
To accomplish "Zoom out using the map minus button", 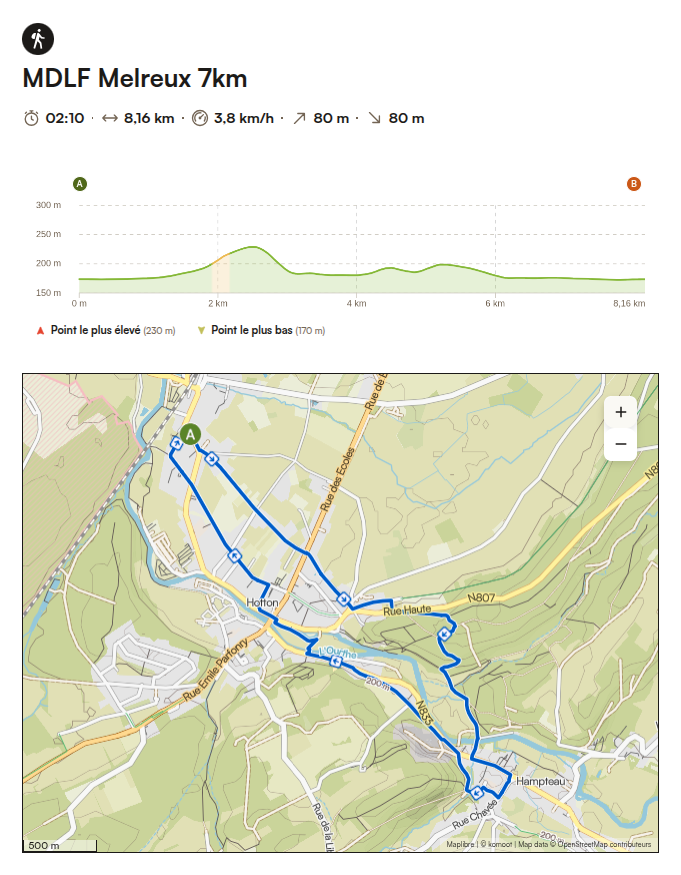I will 622,442.
